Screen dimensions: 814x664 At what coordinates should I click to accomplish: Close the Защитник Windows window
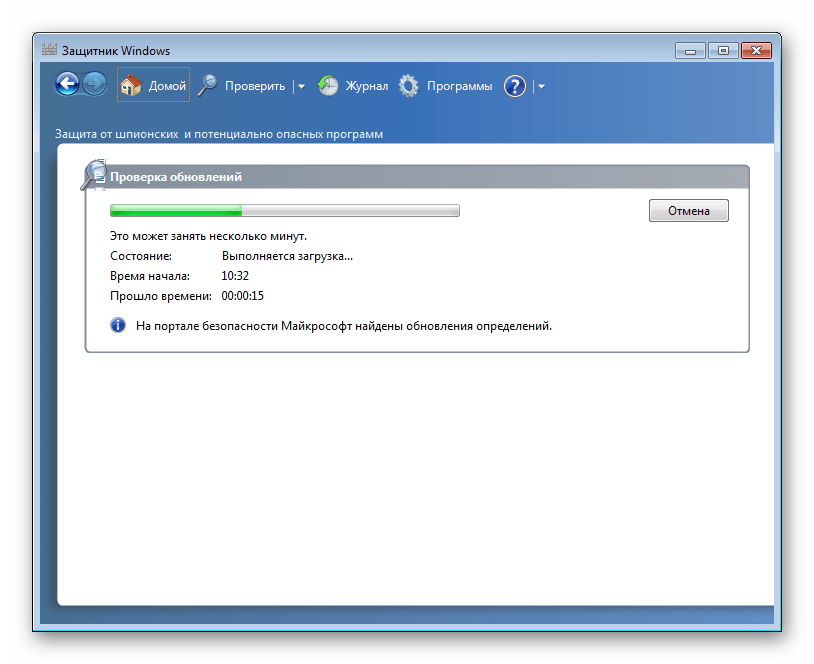tap(756, 50)
